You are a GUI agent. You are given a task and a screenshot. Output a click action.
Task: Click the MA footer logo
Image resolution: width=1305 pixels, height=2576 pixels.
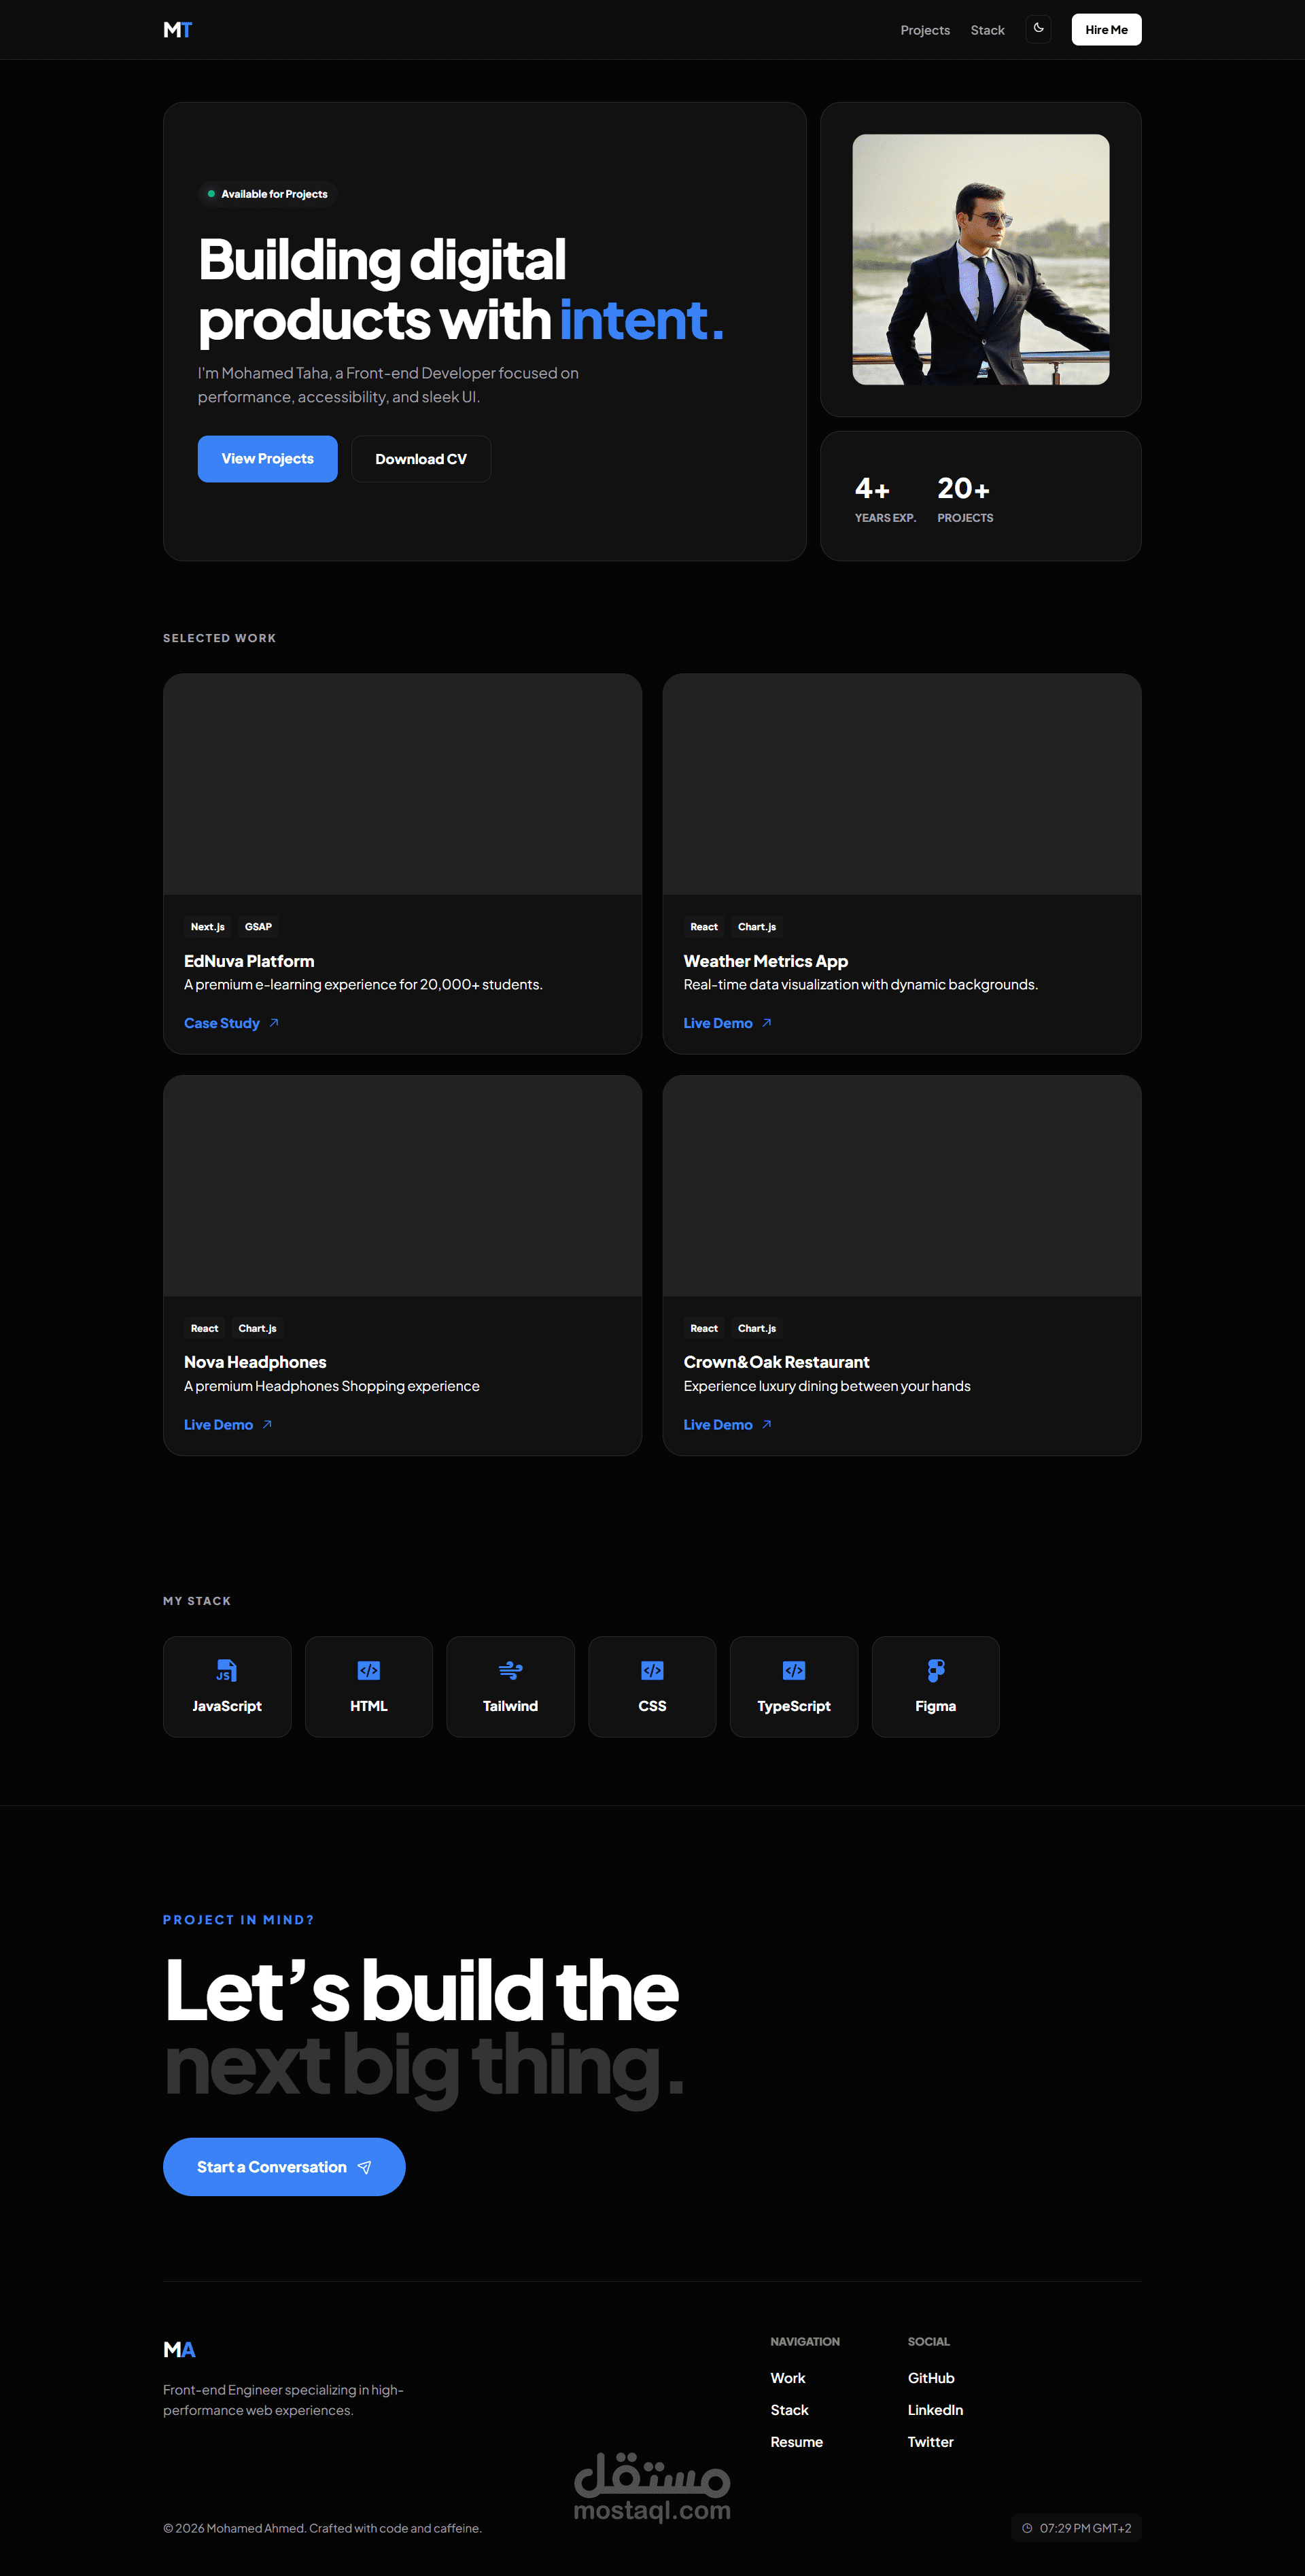(x=179, y=2349)
